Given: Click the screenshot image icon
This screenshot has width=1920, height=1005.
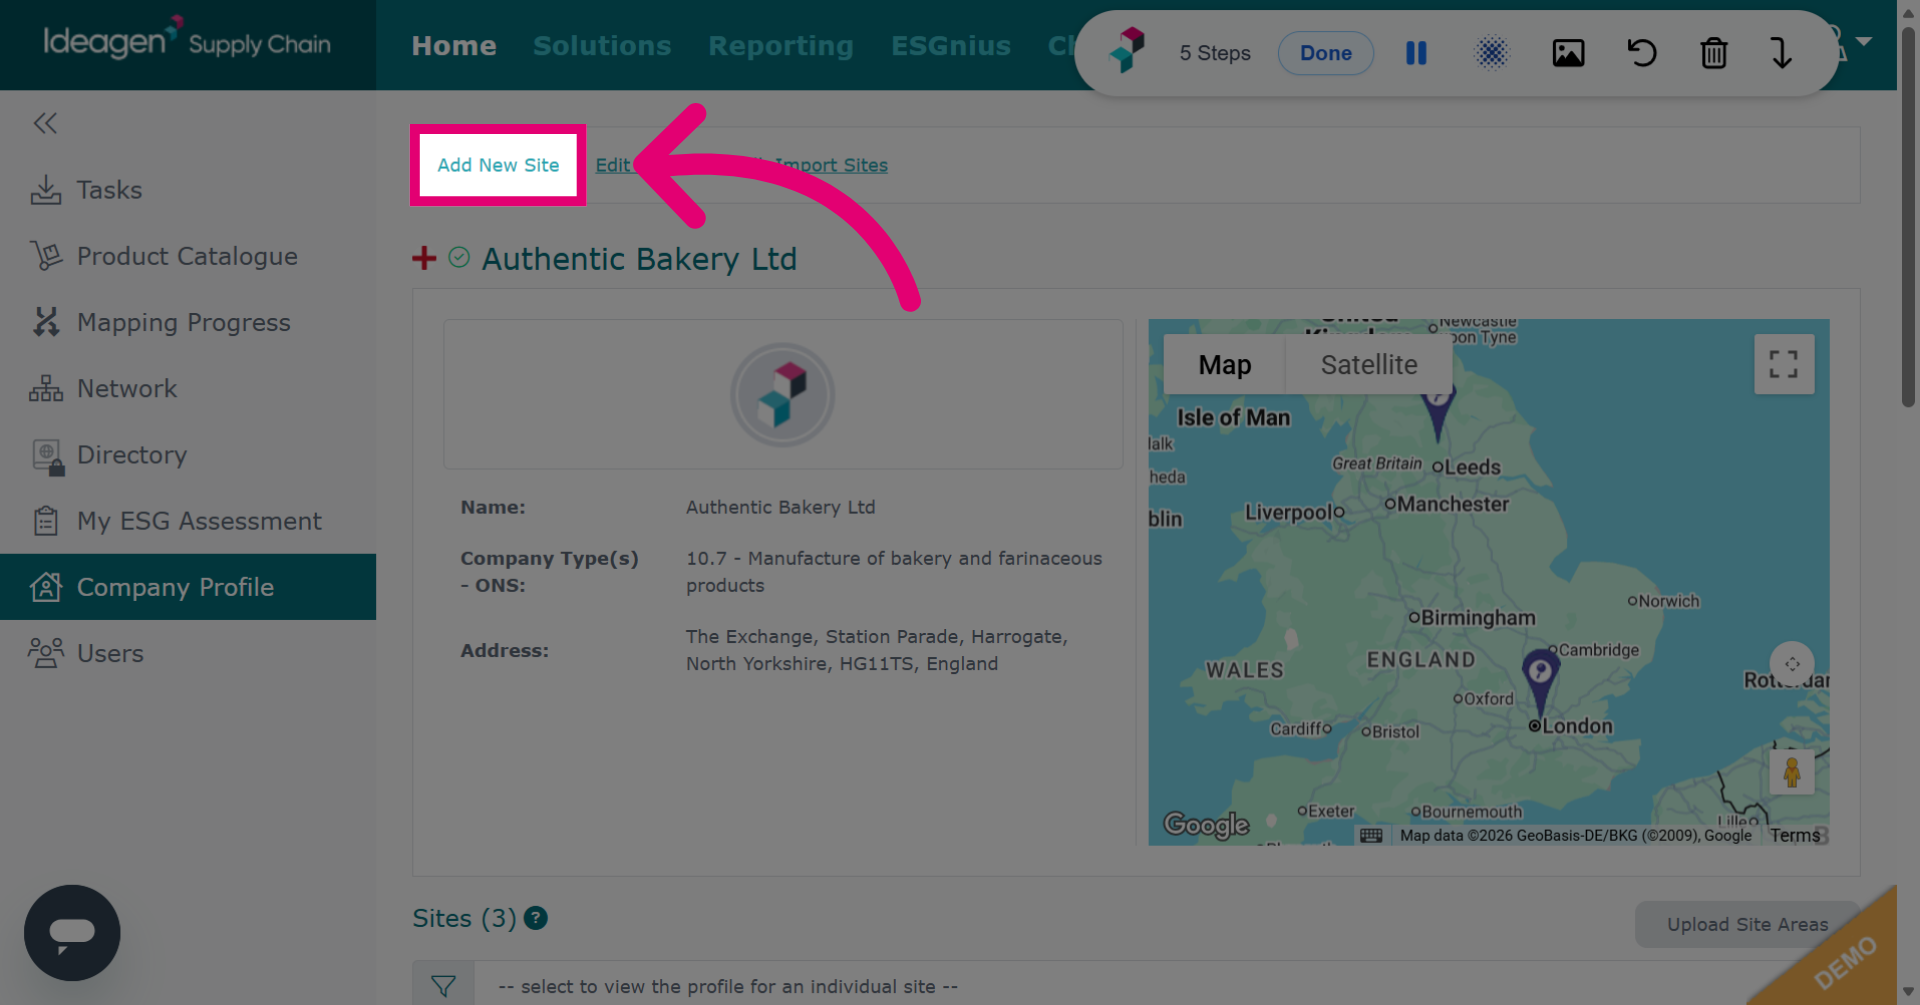Looking at the screenshot, I should pos(1568,53).
